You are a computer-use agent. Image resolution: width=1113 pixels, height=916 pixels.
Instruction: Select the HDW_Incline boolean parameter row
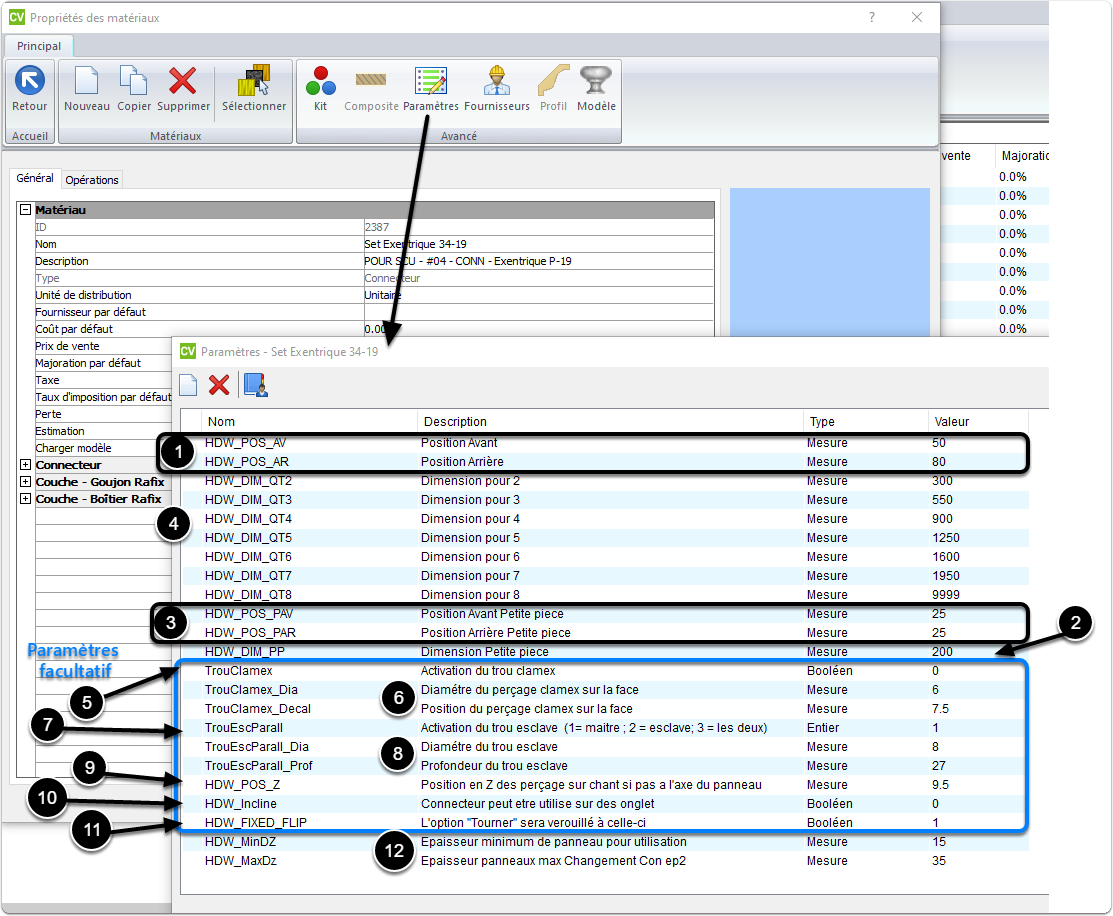point(241,804)
